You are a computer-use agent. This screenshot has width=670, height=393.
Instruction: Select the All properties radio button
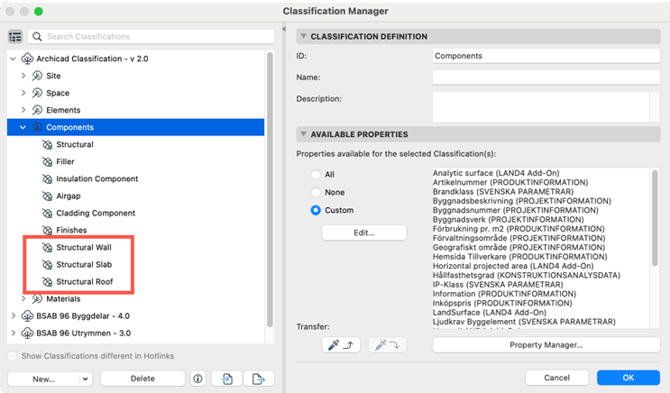tap(316, 174)
